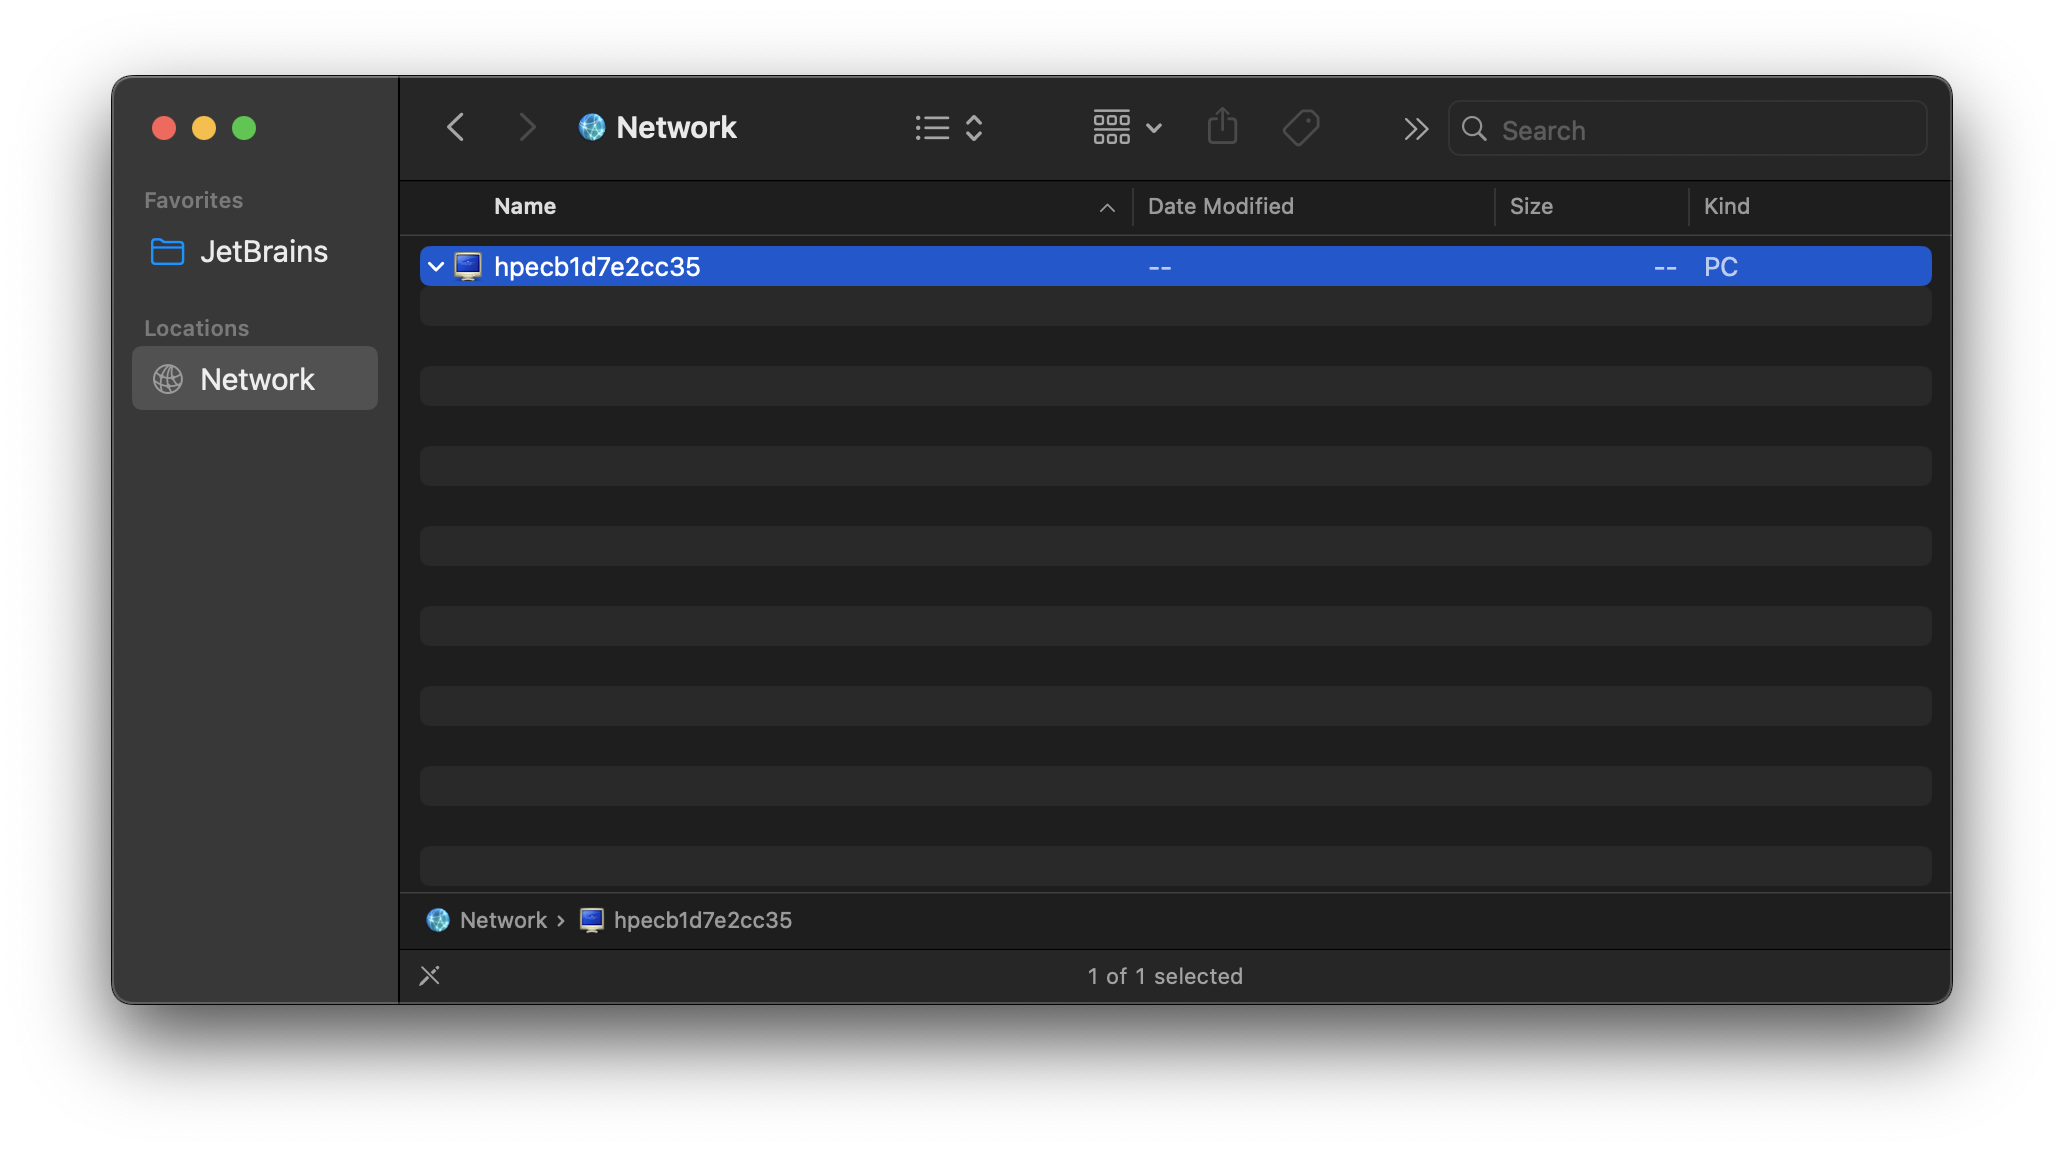Screen dimensions: 2064x1152
Task: Open JetBrains folder in sidebar
Action: click(263, 252)
